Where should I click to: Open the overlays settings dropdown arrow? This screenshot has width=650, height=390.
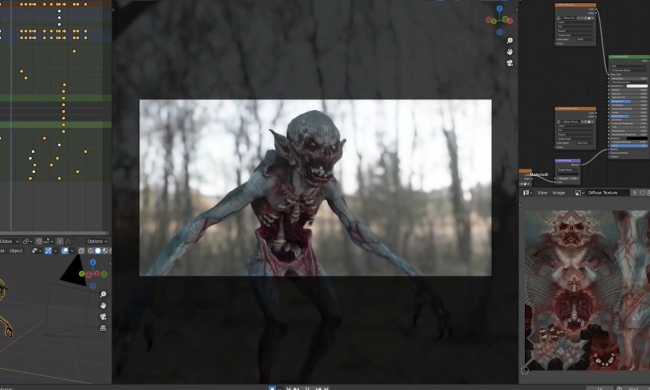click(x=72, y=251)
